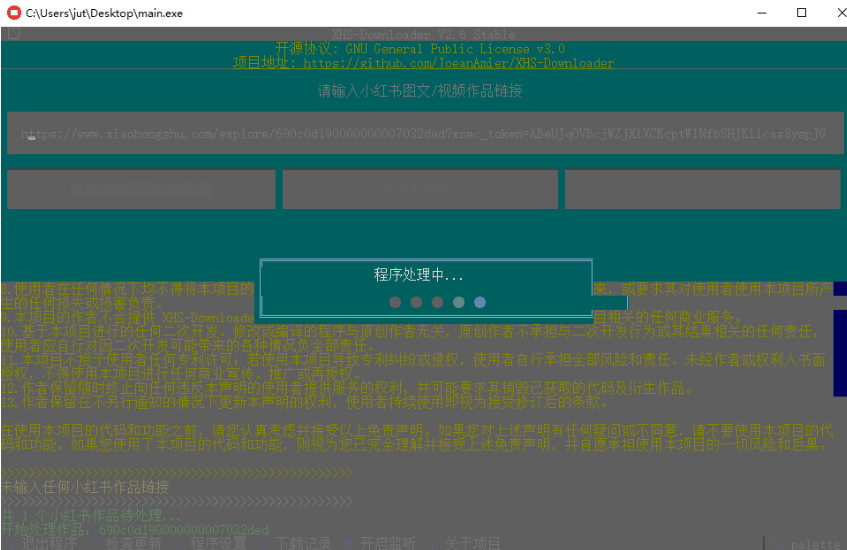This screenshot has width=847, height=550.
Task: Open 下载记录 in the footer bar
Action: [295, 543]
